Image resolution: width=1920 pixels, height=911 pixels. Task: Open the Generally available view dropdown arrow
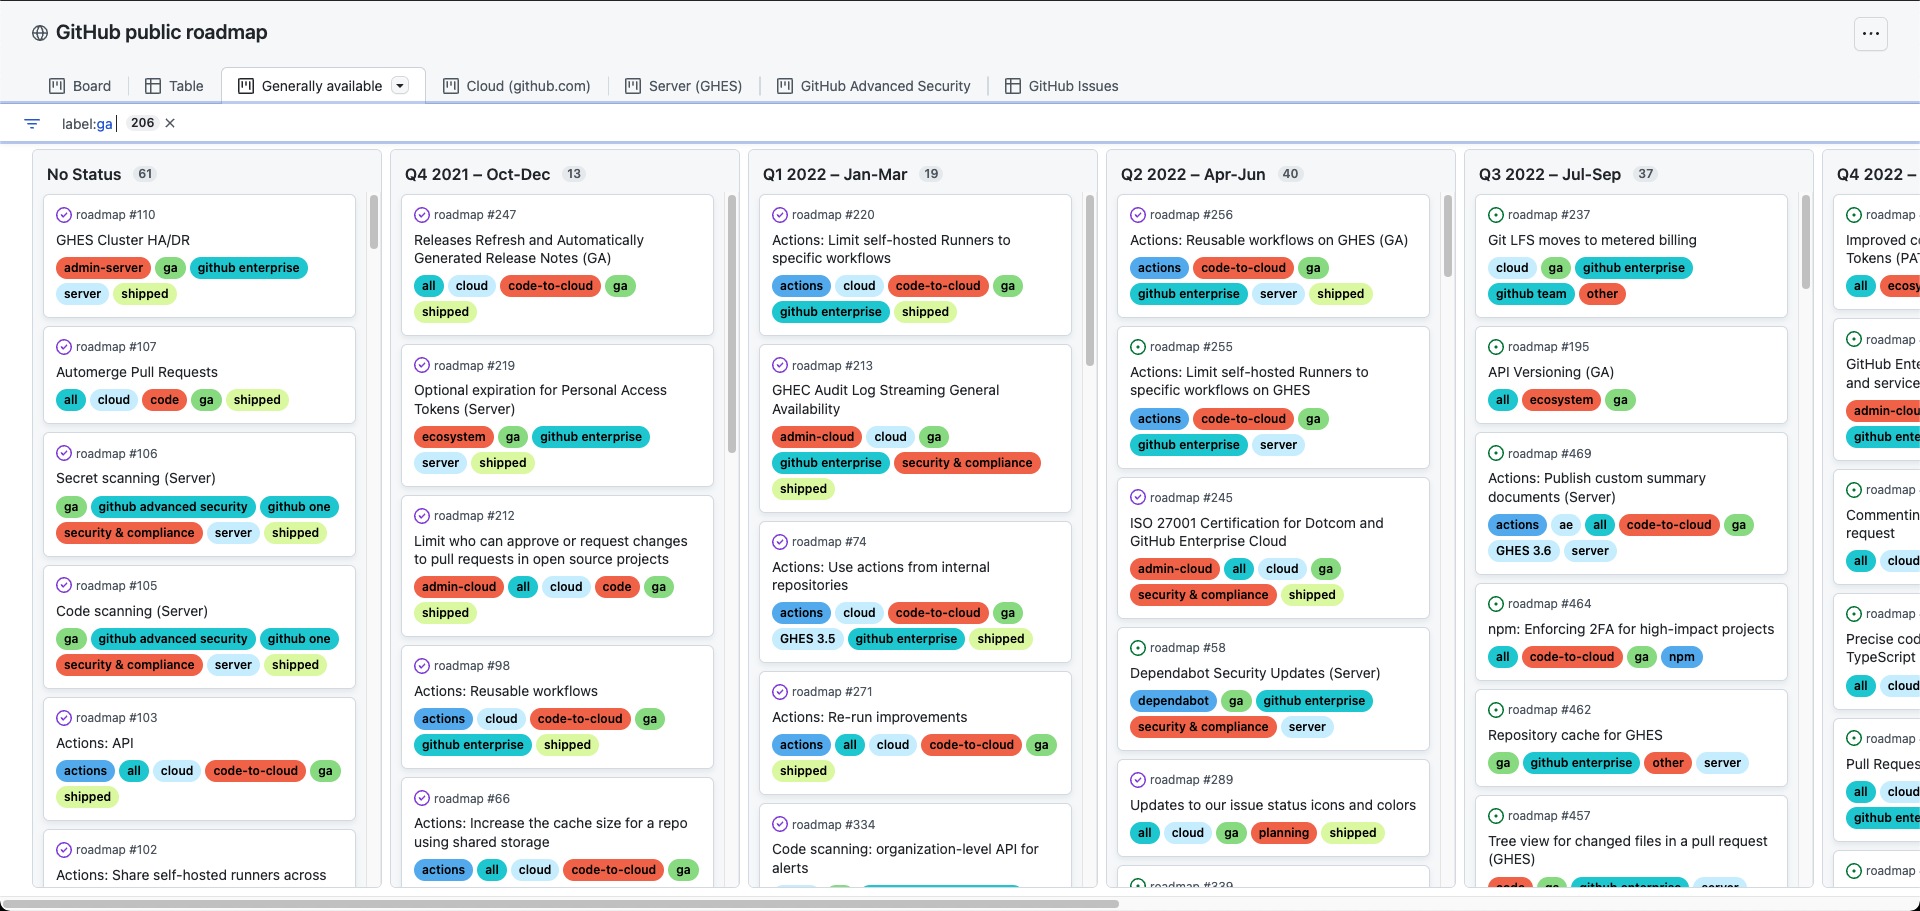pyautogui.click(x=400, y=85)
